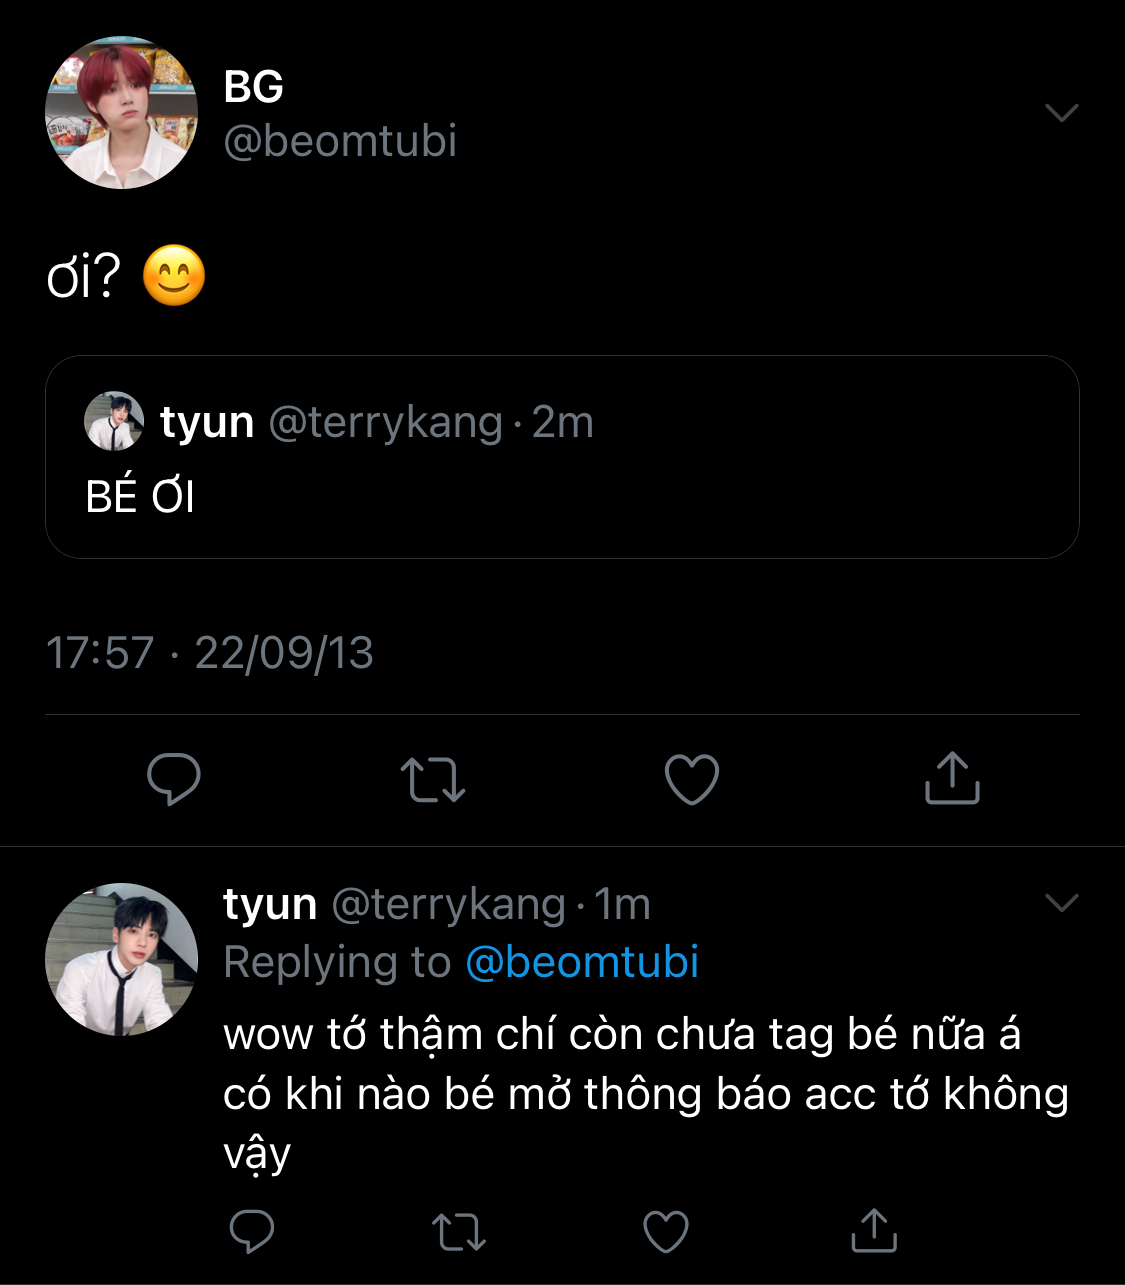
Task: Open tyun's small avatar in quoted tweet
Action: (x=114, y=421)
